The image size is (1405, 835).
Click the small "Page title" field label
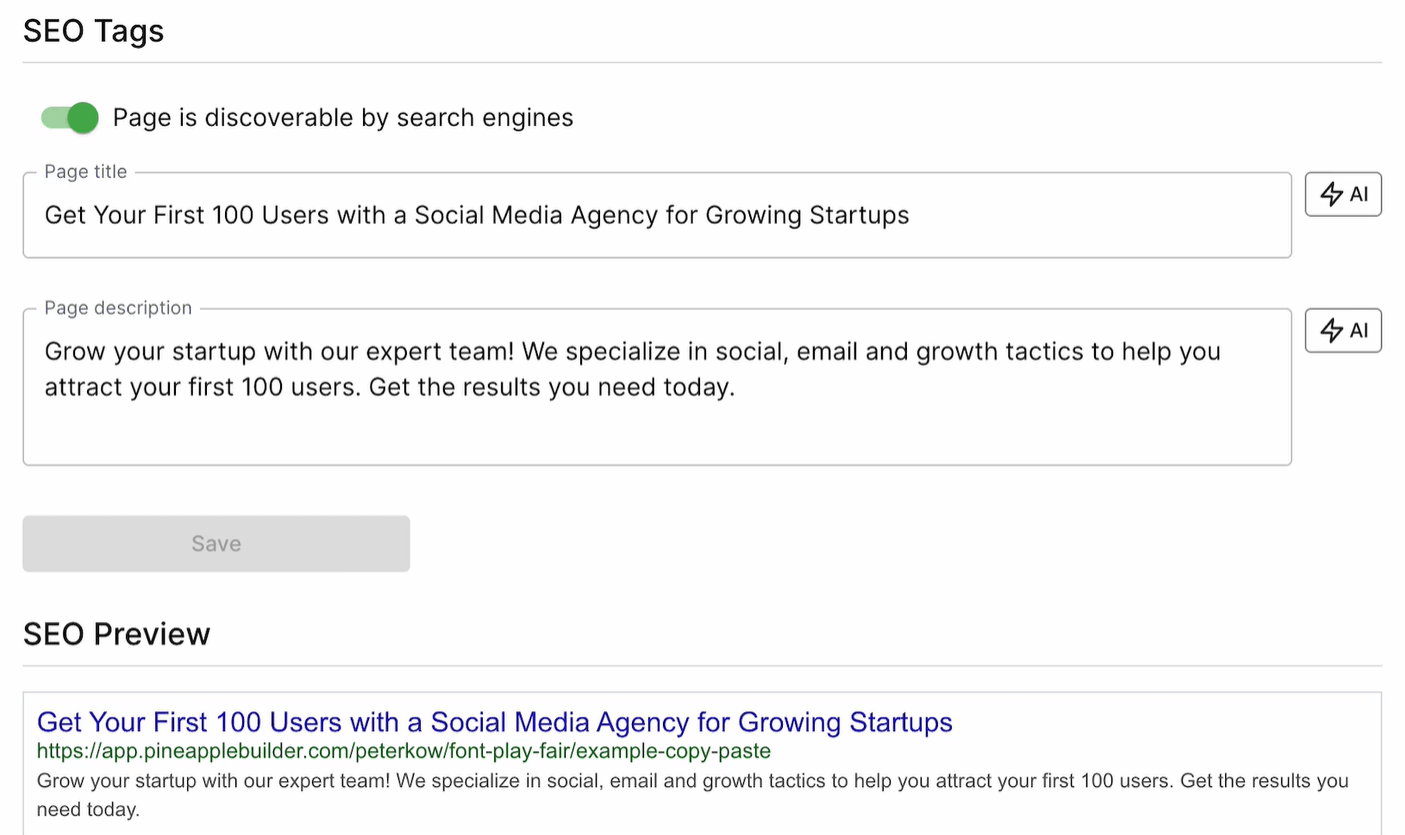tap(85, 172)
